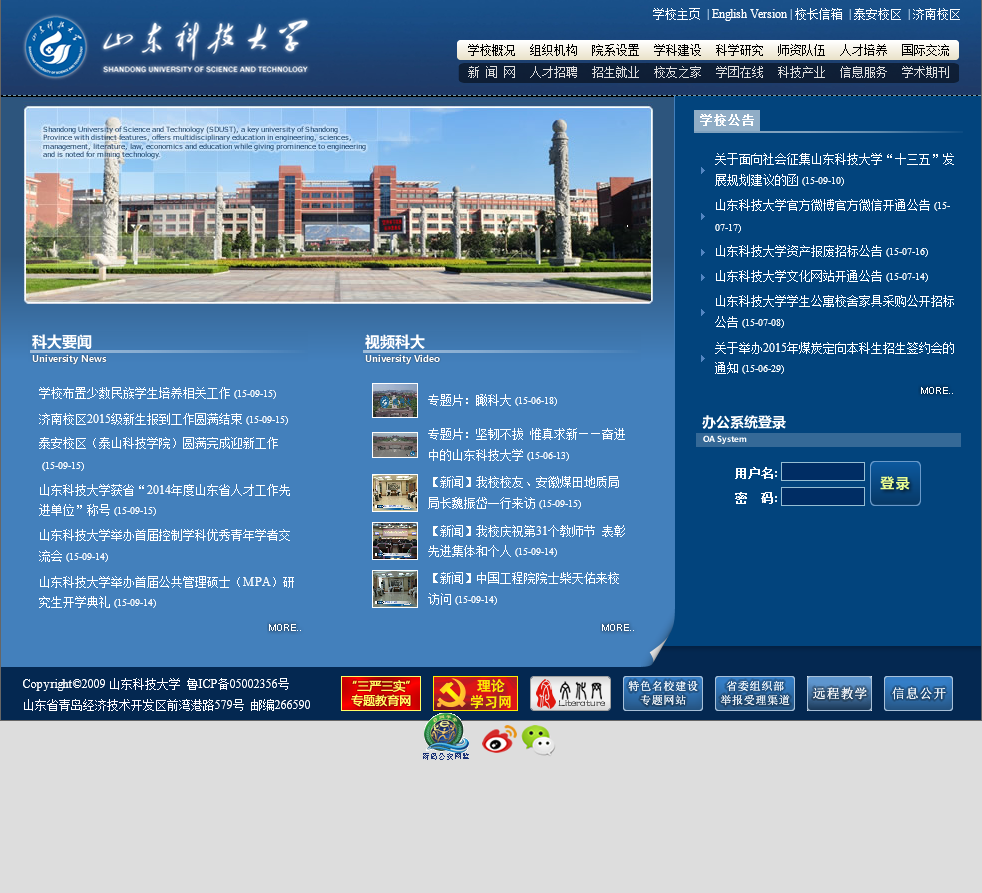Open thumbnail for 坚韧不拔 惟真求新 video
The width and height of the screenshot is (982, 893).
click(x=395, y=445)
